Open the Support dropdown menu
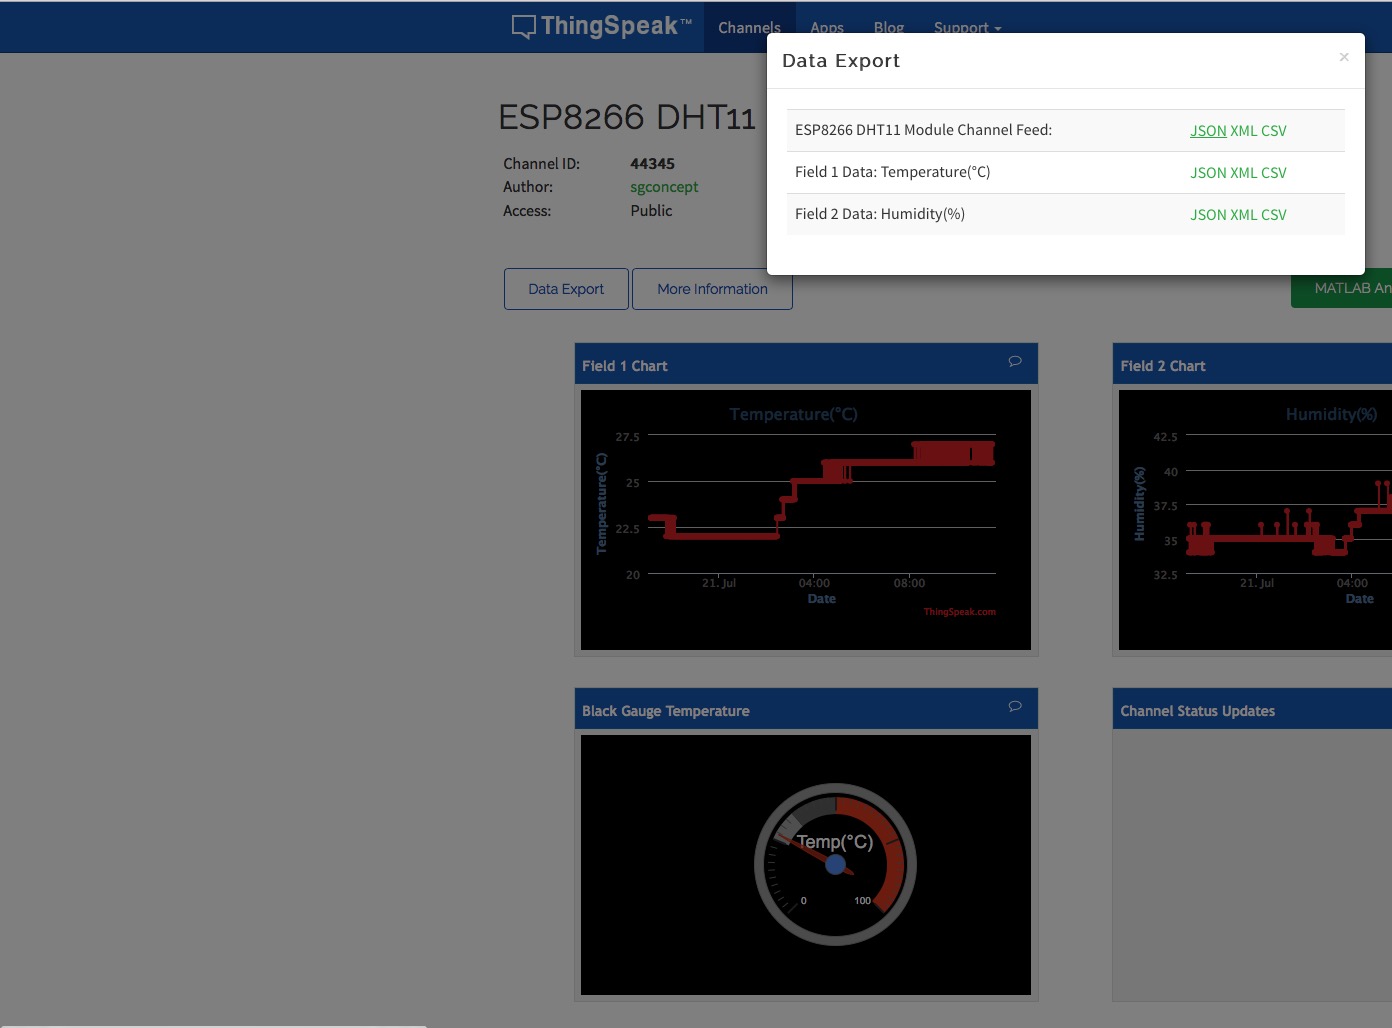 click(x=967, y=28)
